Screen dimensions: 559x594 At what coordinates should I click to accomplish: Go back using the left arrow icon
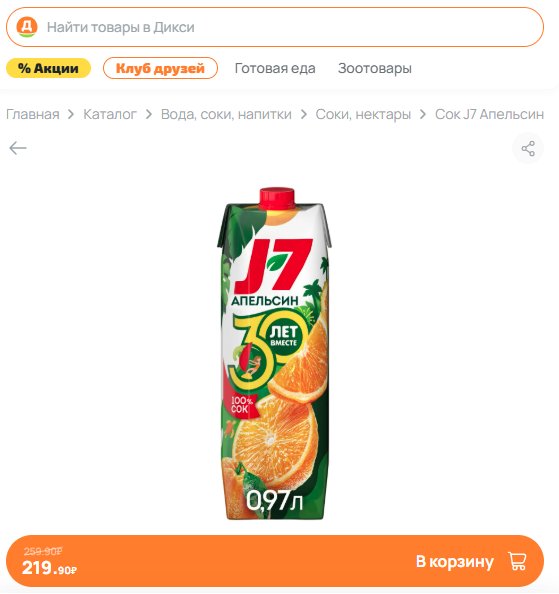(x=18, y=148)
